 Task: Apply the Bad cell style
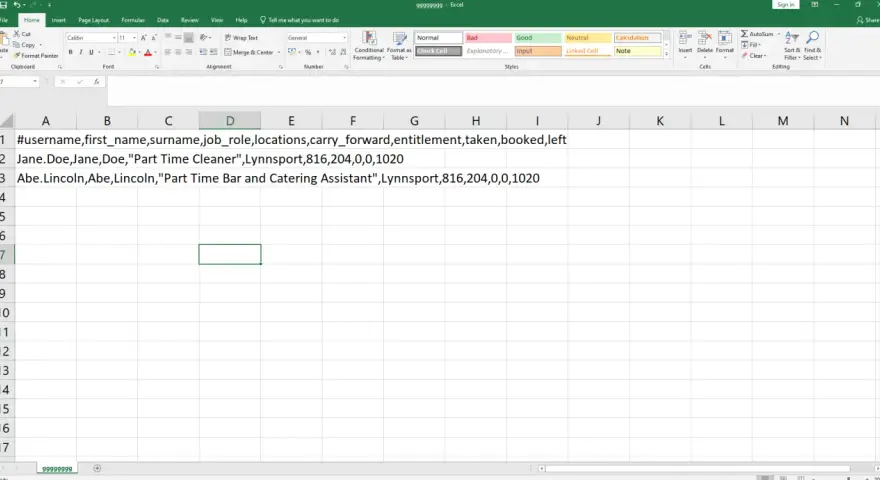pos(488,38)
